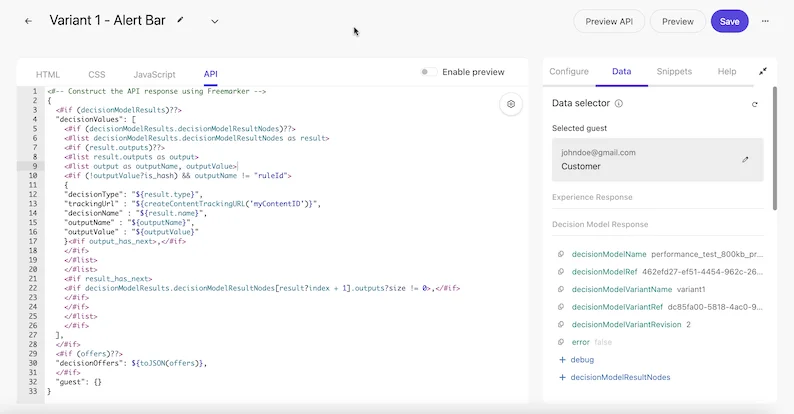The width and height of the screenshot is (794, 414).
Task: Click the "guest": {} code line
Action: [x=78, y=382]
